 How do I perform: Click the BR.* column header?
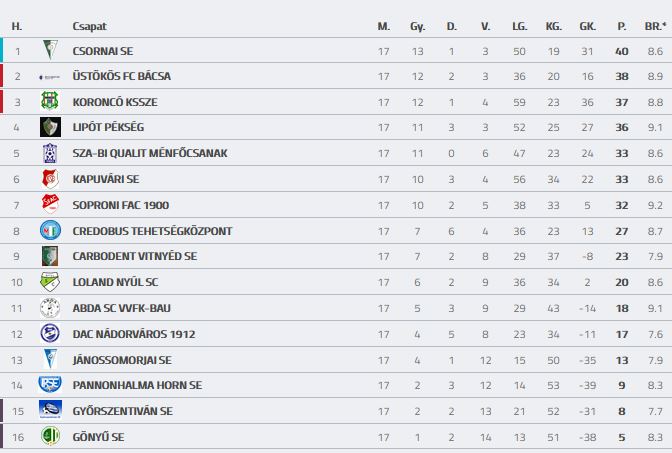point(653,25)
